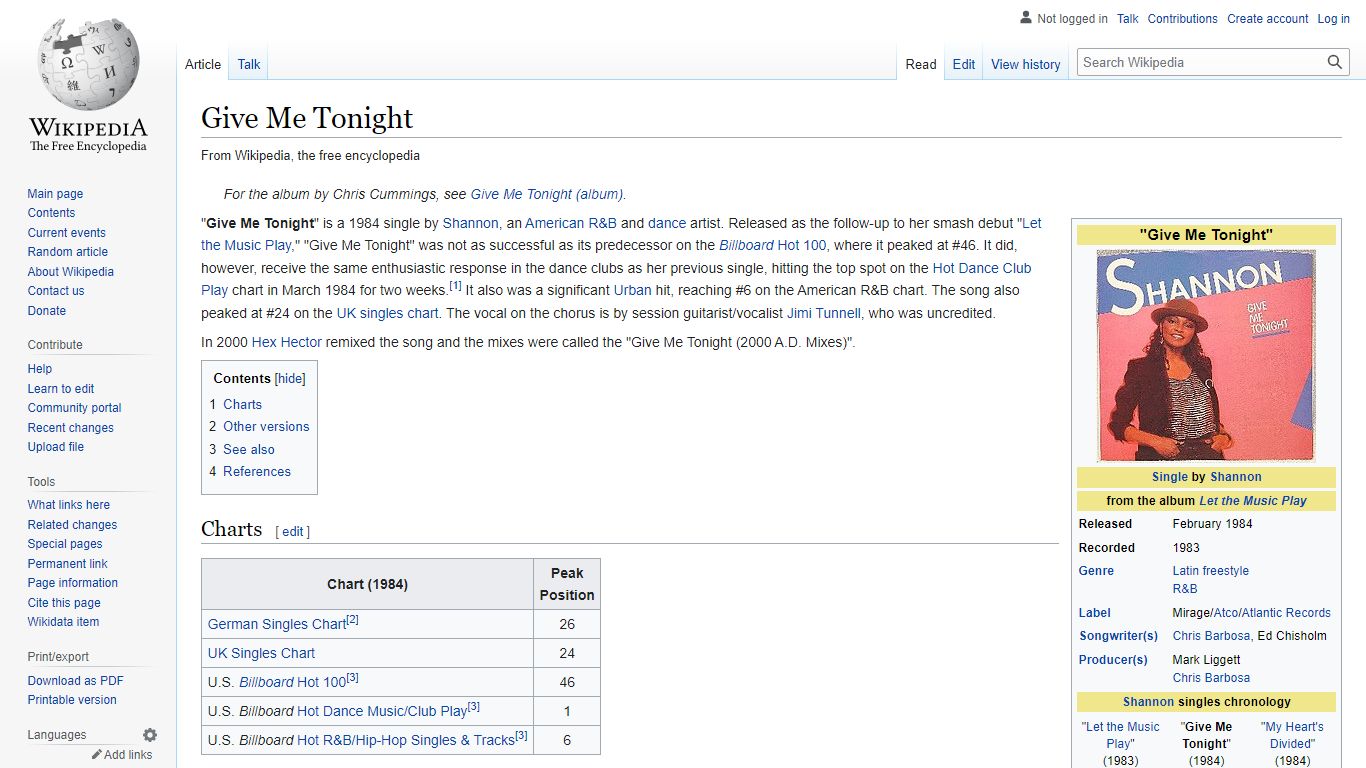Open the Wikidata item link
Image resolution: width=1366 pixels, height=768 pixels.
point(63,622)
